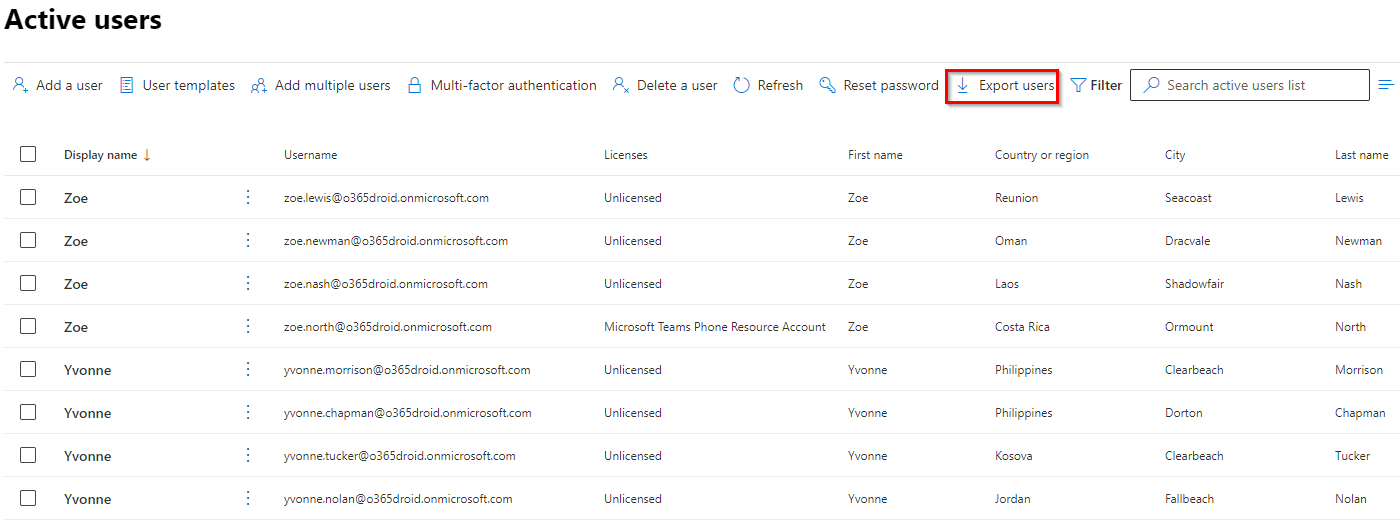Click the Add a user label
The height and width of the screenshot is (522, 1400).
point(69,85)
